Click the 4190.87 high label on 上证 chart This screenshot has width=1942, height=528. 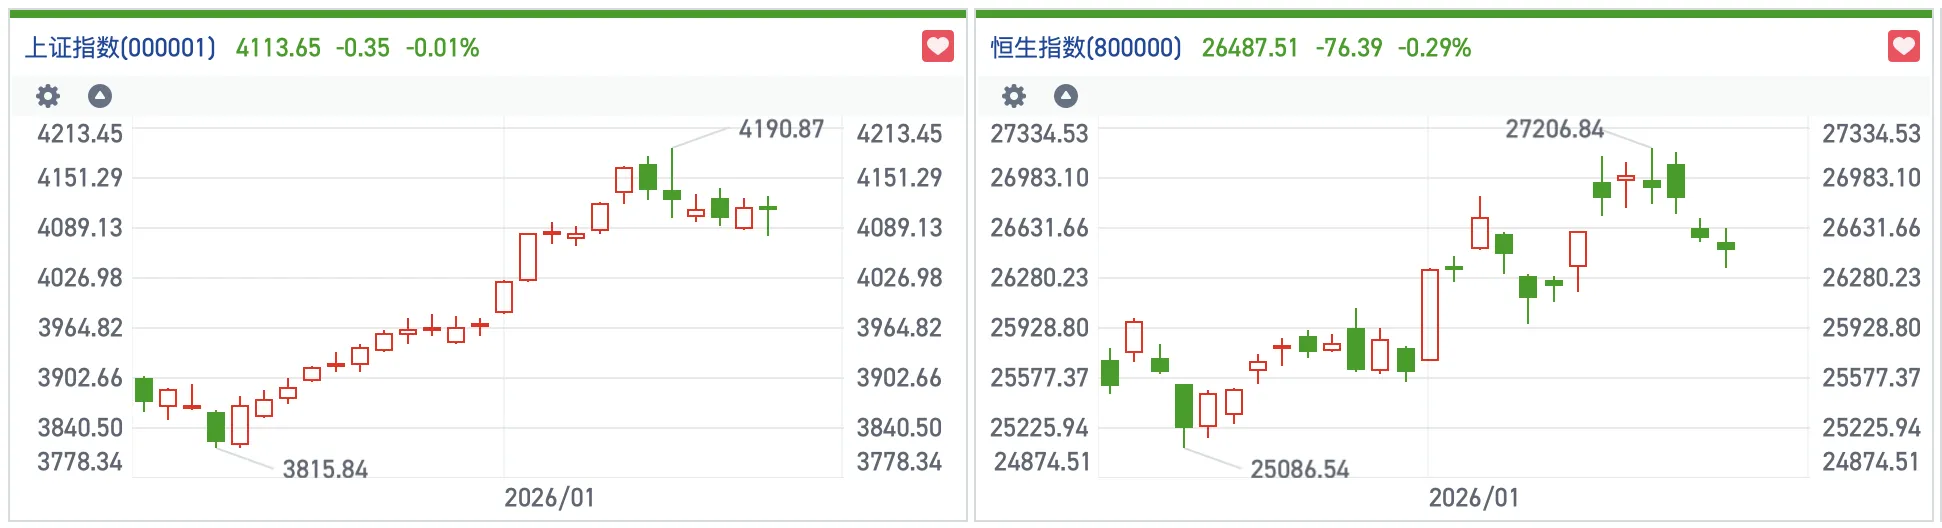(781, 129)
